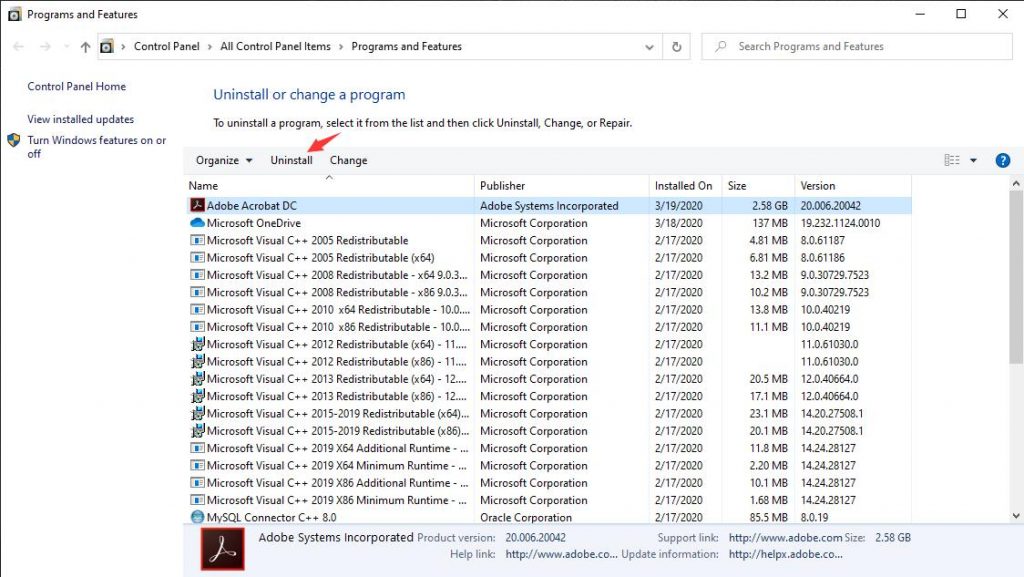Open Turn Windows features on or off
Image resolution: width=1024 pixels, height=577 pixels.
pyautogui.click(x=97, y=147)
